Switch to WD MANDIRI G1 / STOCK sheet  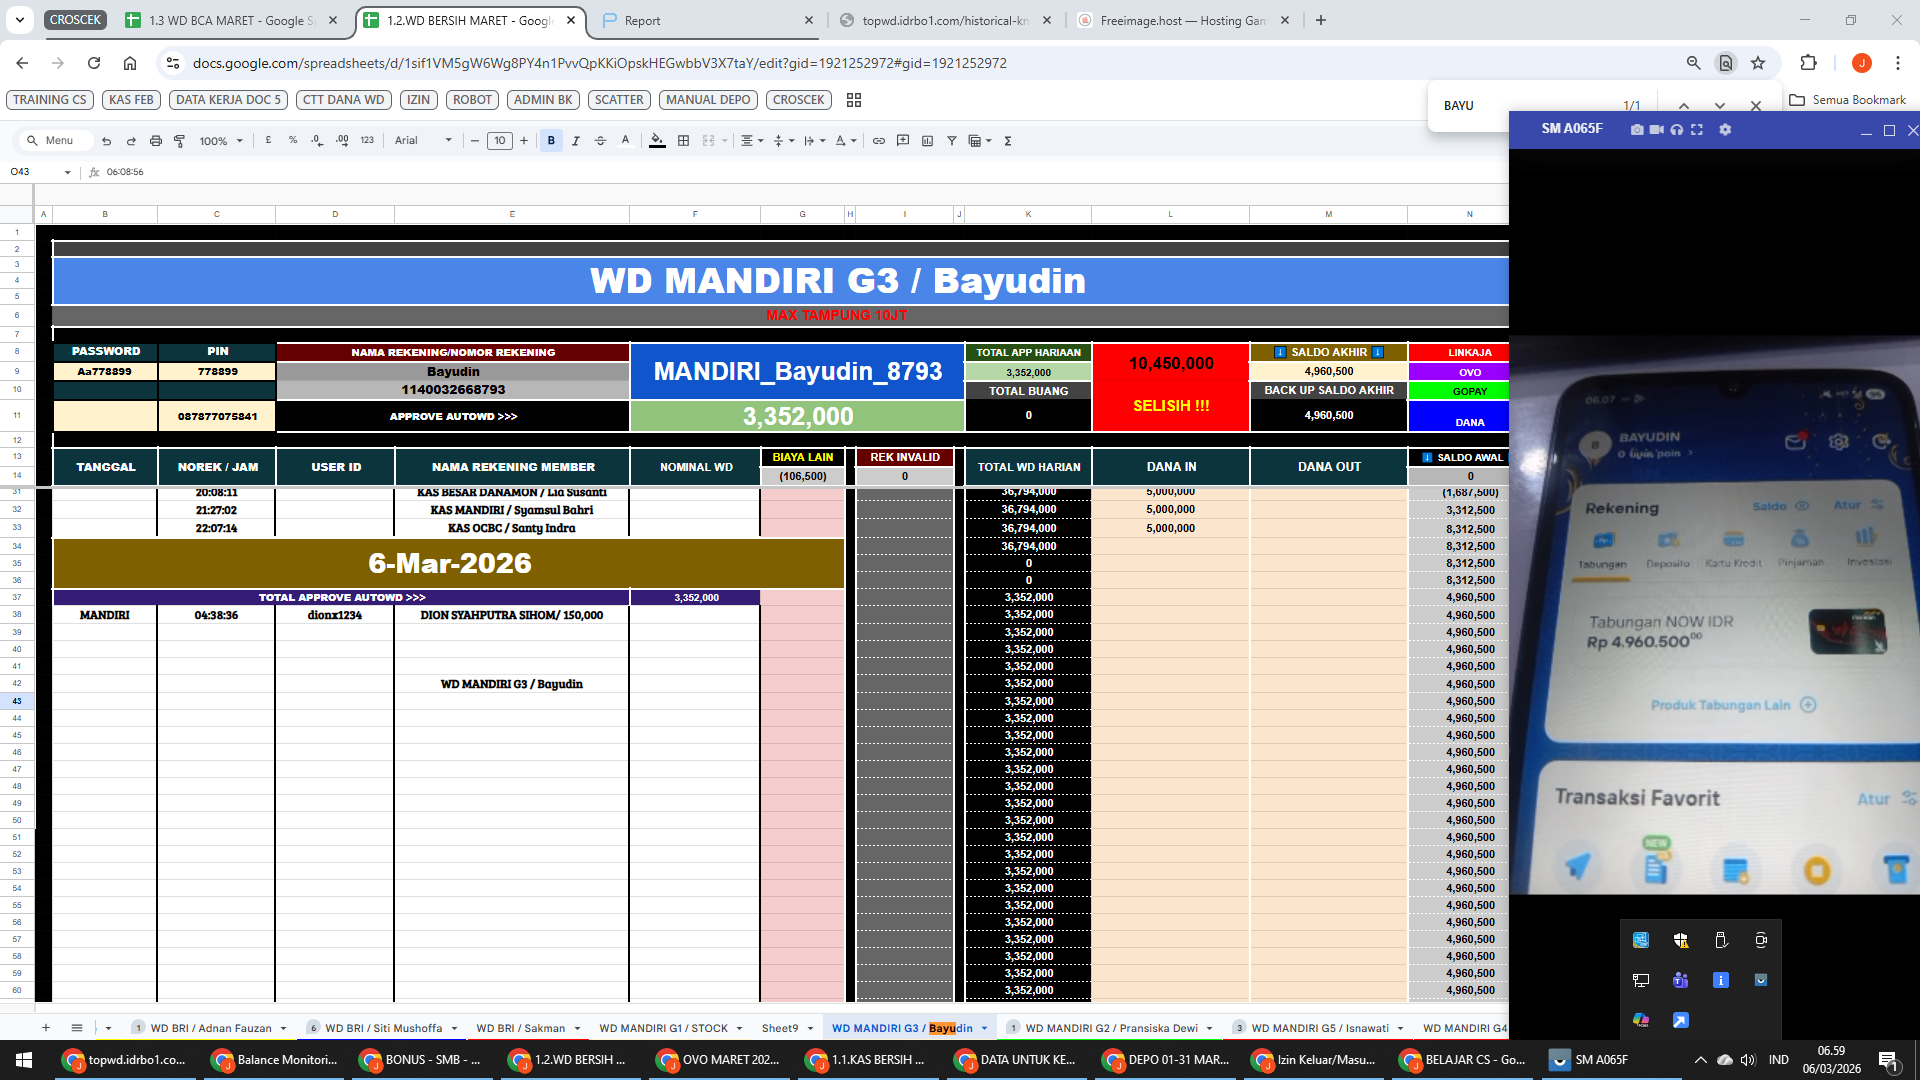(663, 1028)
